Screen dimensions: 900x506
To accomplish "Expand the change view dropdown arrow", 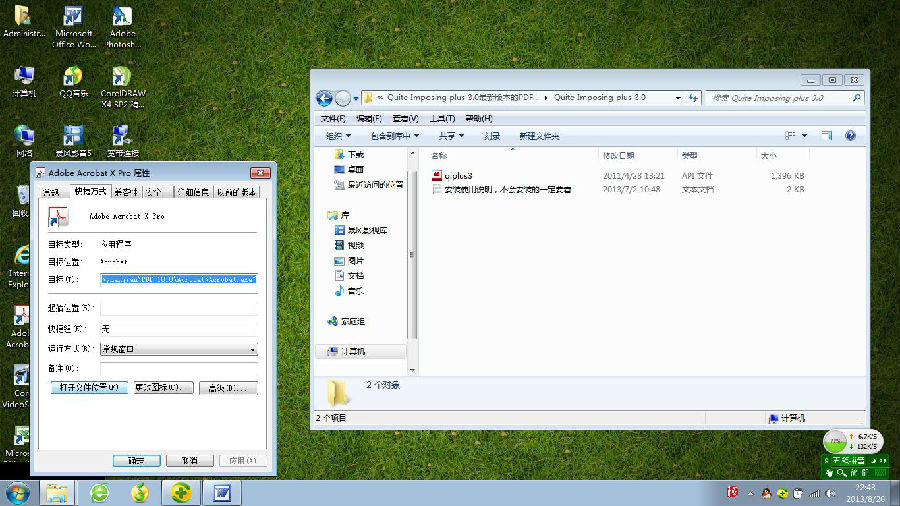I will click(805, 136).
